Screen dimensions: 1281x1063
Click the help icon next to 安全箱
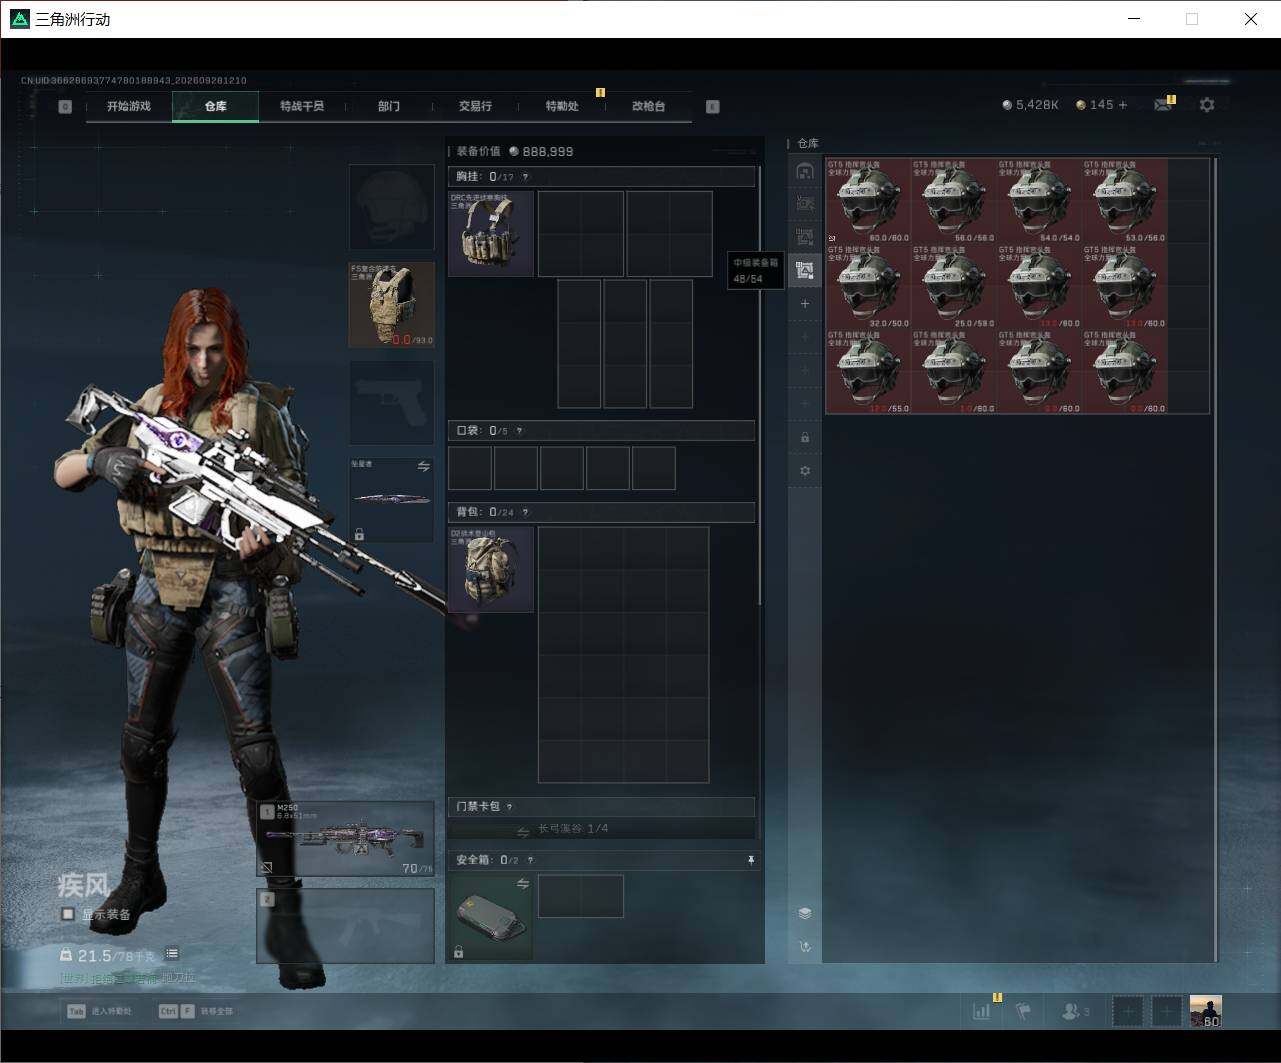530,860
